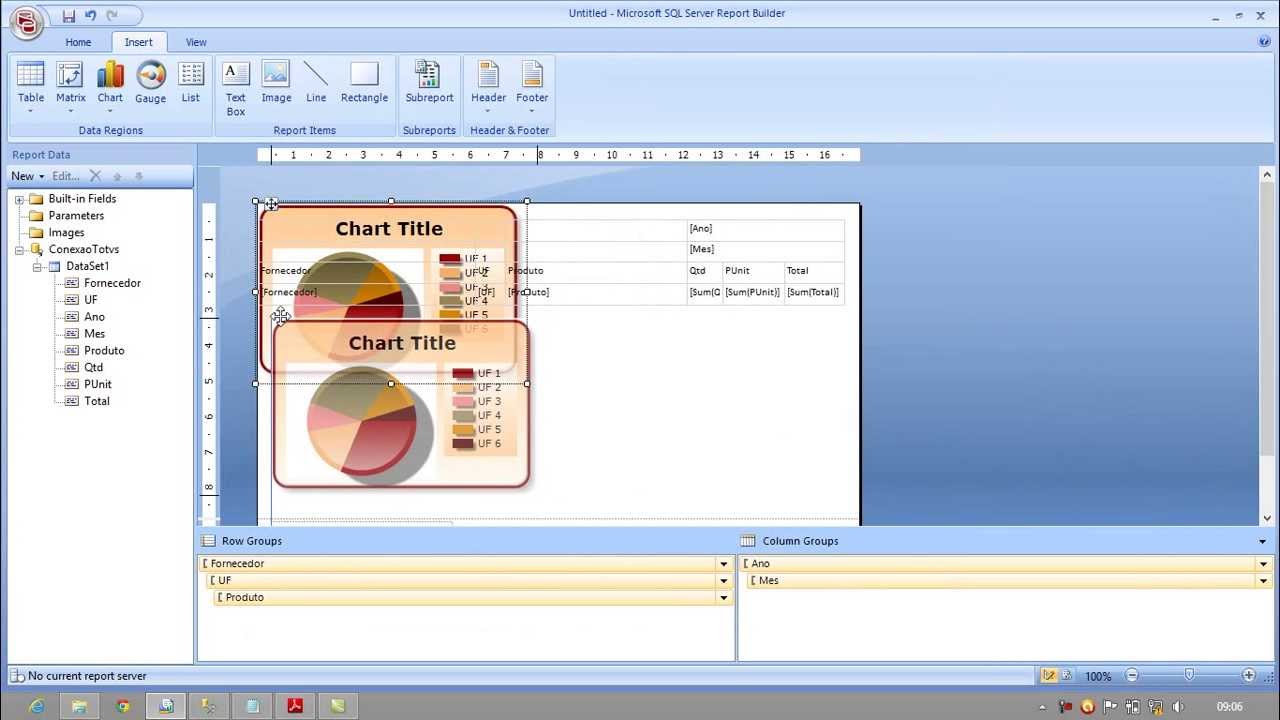Redo the last undone action
The width and height of the screenshot is (1280, 720).
112,16
